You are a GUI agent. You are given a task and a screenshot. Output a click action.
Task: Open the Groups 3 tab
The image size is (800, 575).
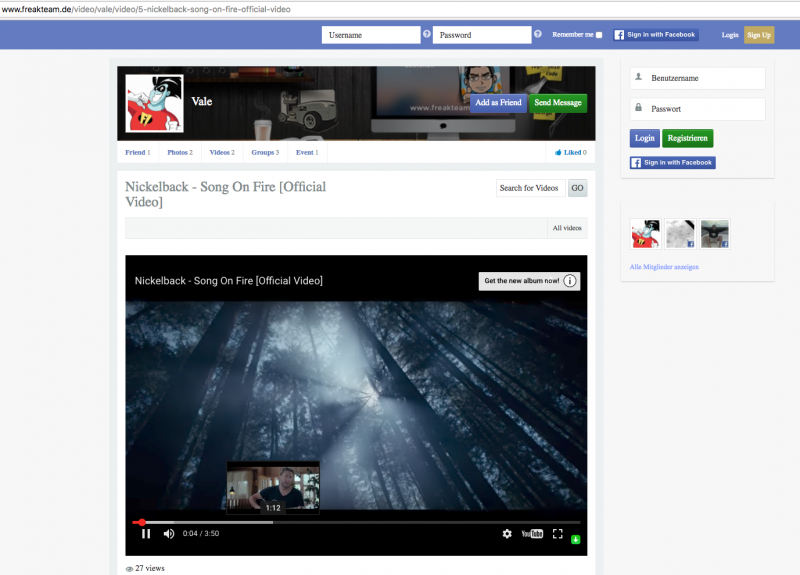pos(265,152)
